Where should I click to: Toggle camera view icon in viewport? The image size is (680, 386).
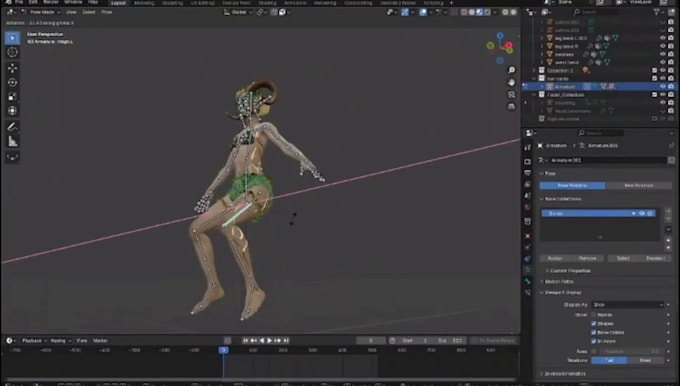(512, 95)
